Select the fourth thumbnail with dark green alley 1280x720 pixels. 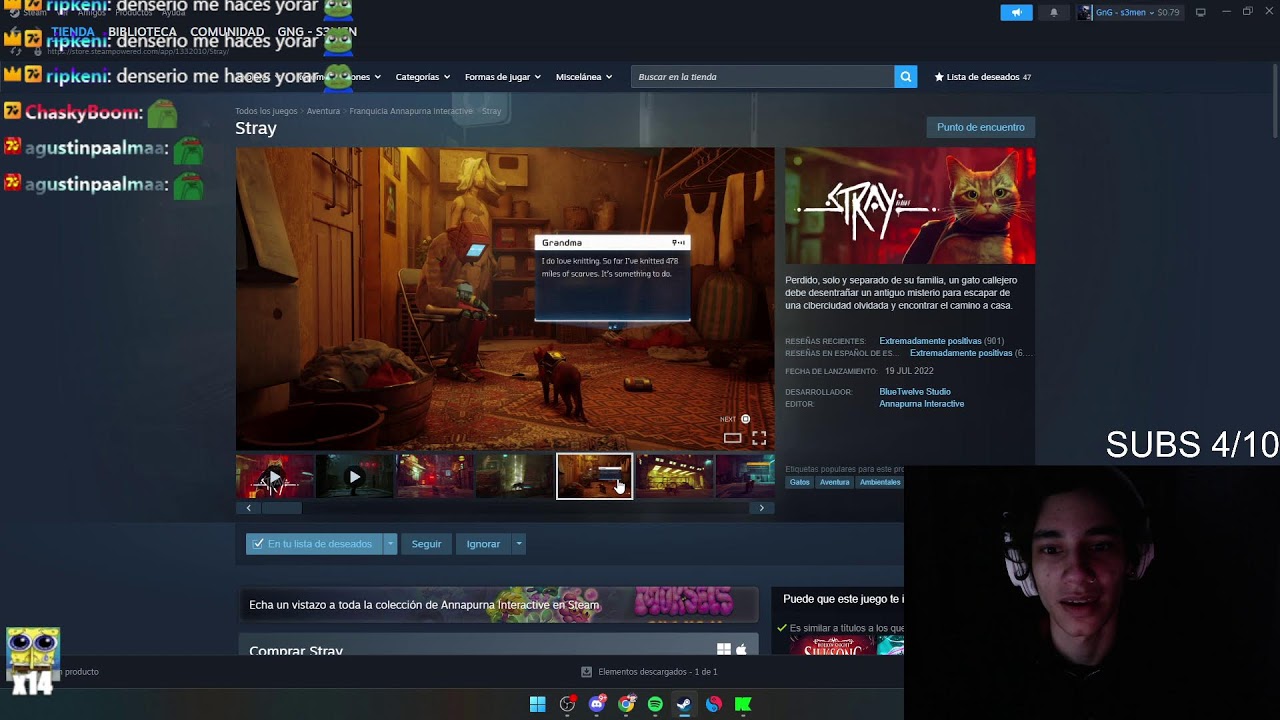click(515, 477)
